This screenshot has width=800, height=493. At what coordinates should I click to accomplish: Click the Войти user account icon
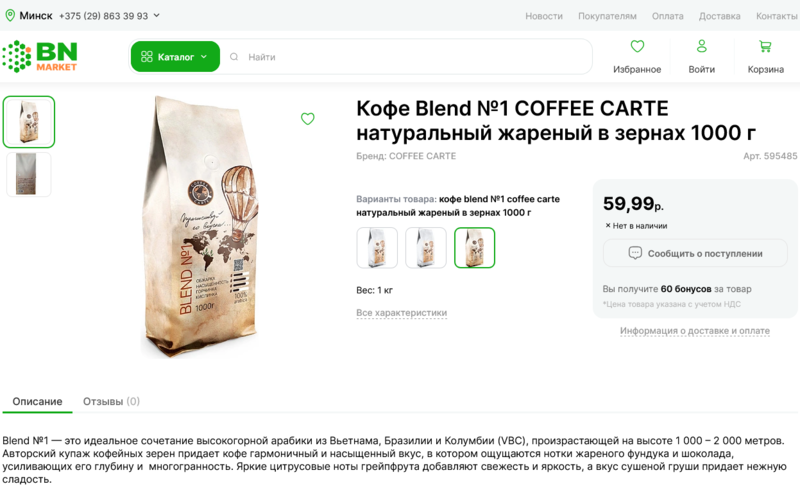(701, 47)
